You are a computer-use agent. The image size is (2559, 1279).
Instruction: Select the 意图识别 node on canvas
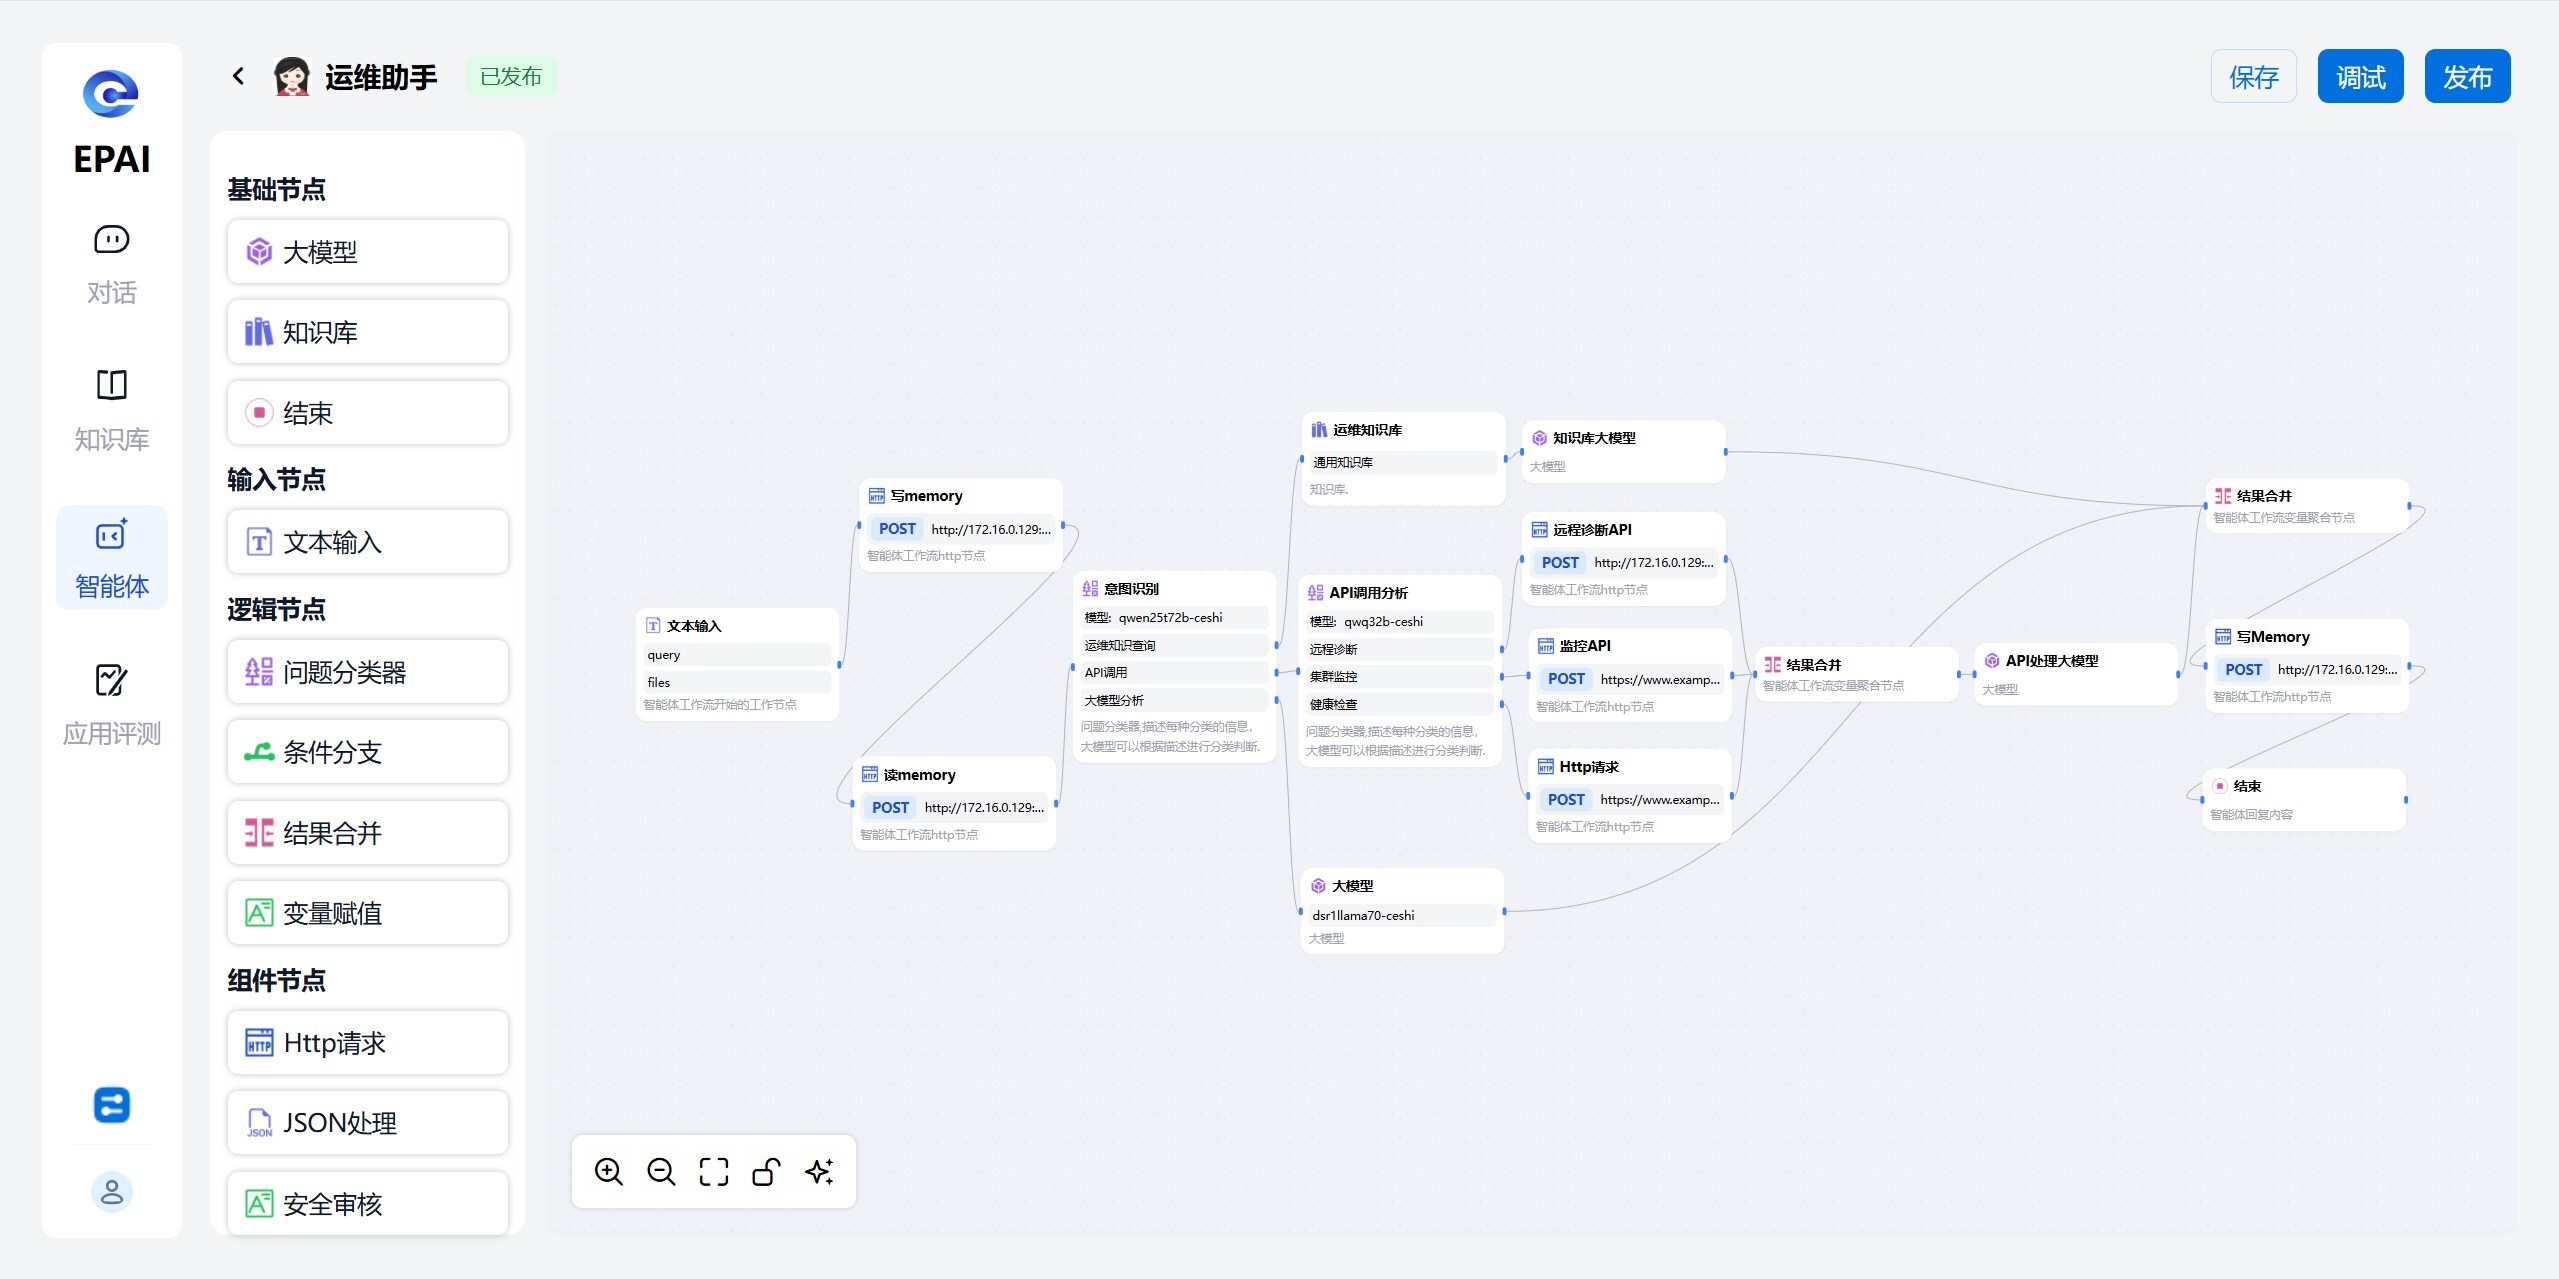click(1131, 589)
